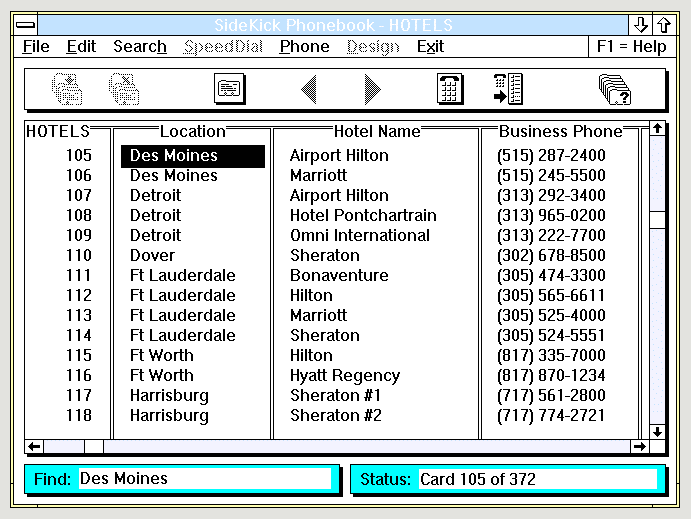Click Hyatt Regency hotel name
Image resolution: width=691 pixels, height=519 pixels.
point(345,376)
